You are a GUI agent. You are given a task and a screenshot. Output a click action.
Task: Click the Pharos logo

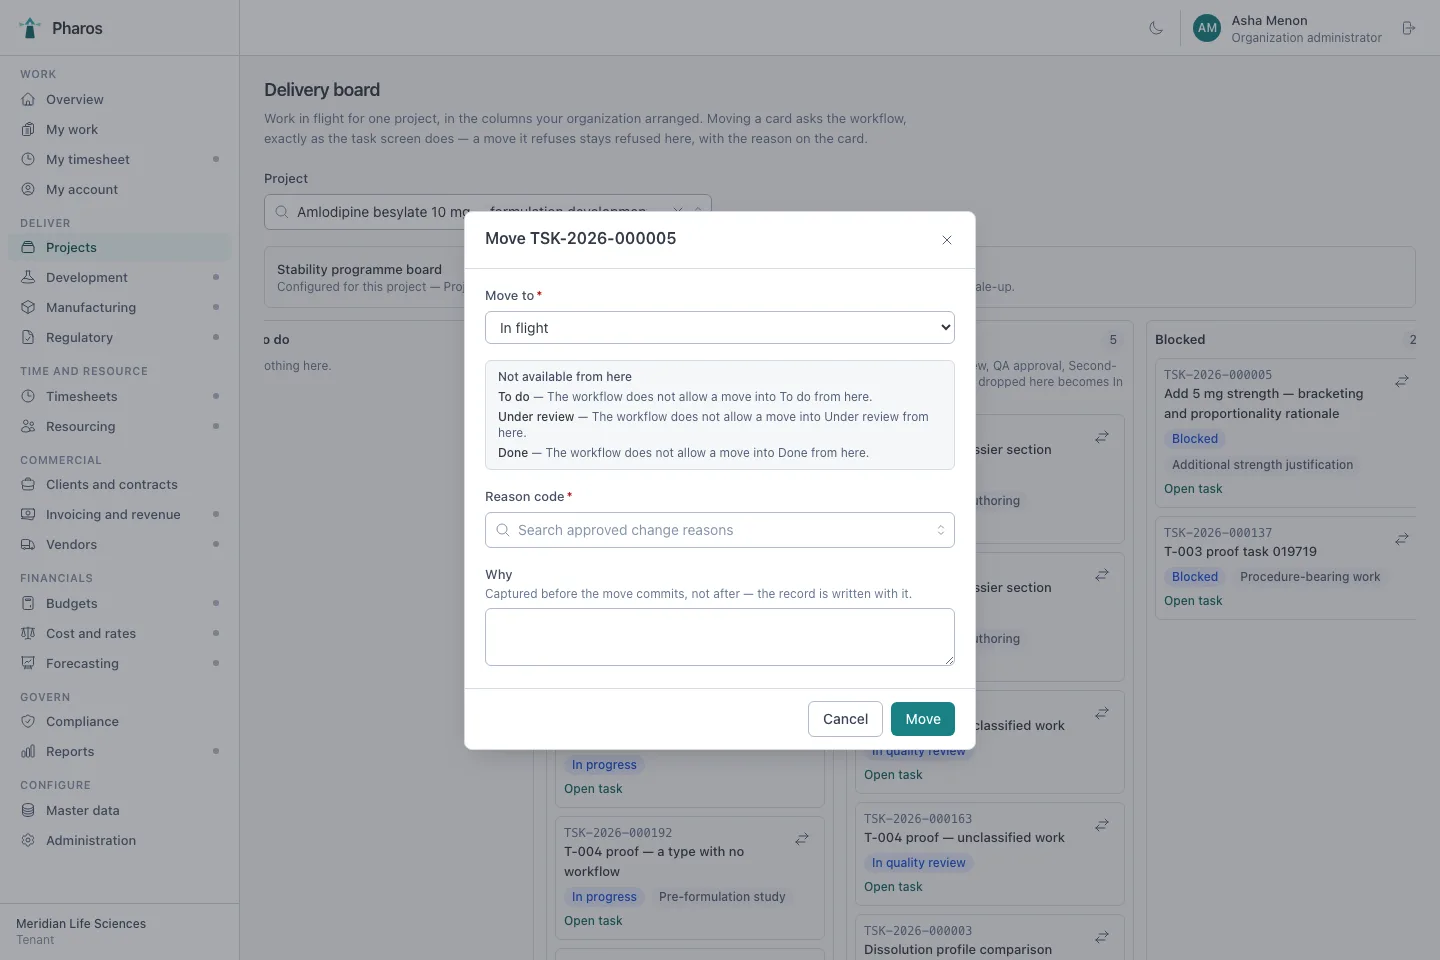coord(30,28)
